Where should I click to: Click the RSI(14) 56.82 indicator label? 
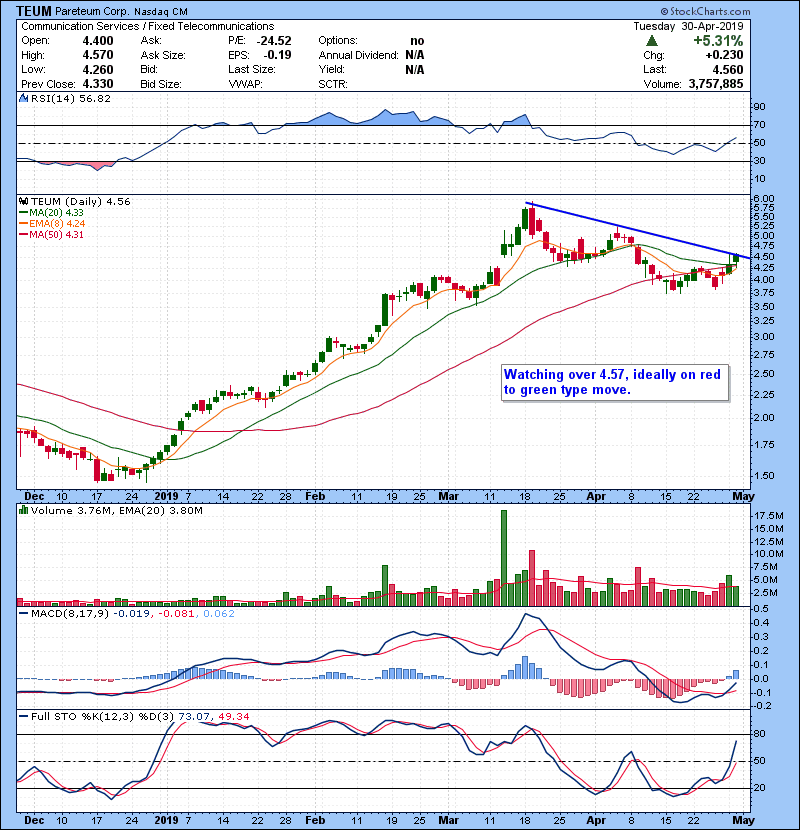pos(71,98)
